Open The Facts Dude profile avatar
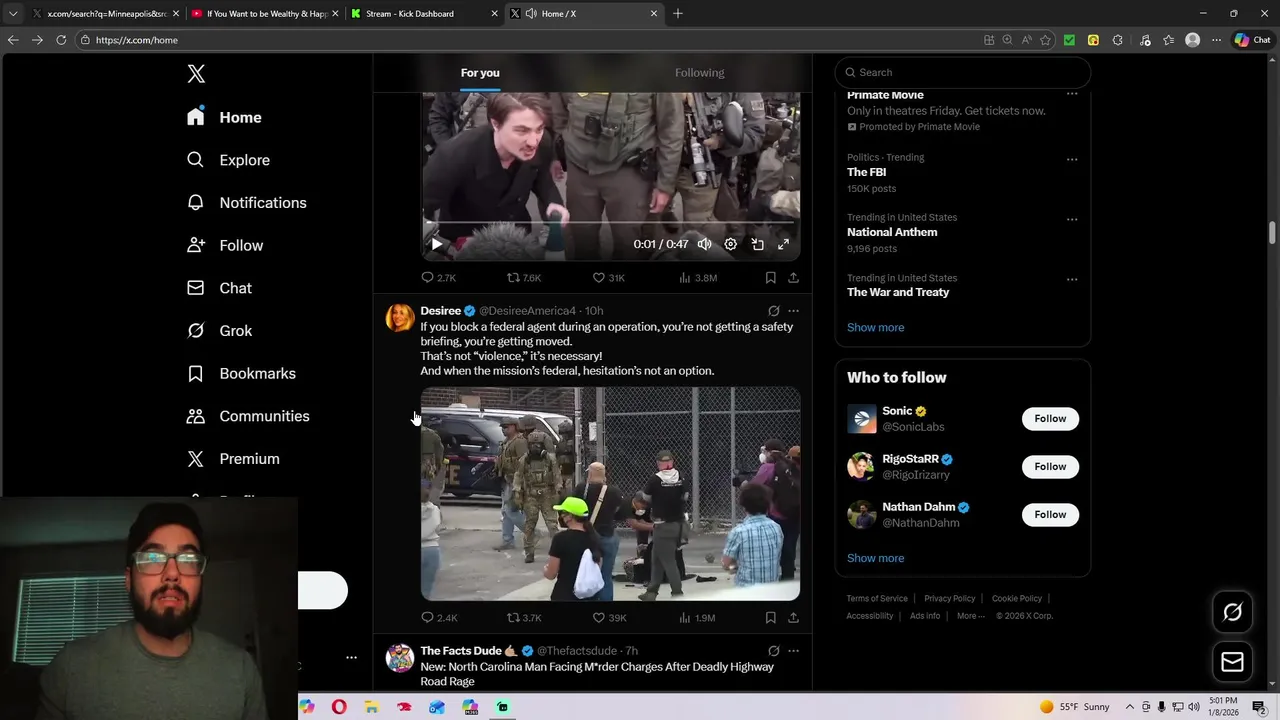Viewport: 1280px width, 720px height. tap(400, 658)
